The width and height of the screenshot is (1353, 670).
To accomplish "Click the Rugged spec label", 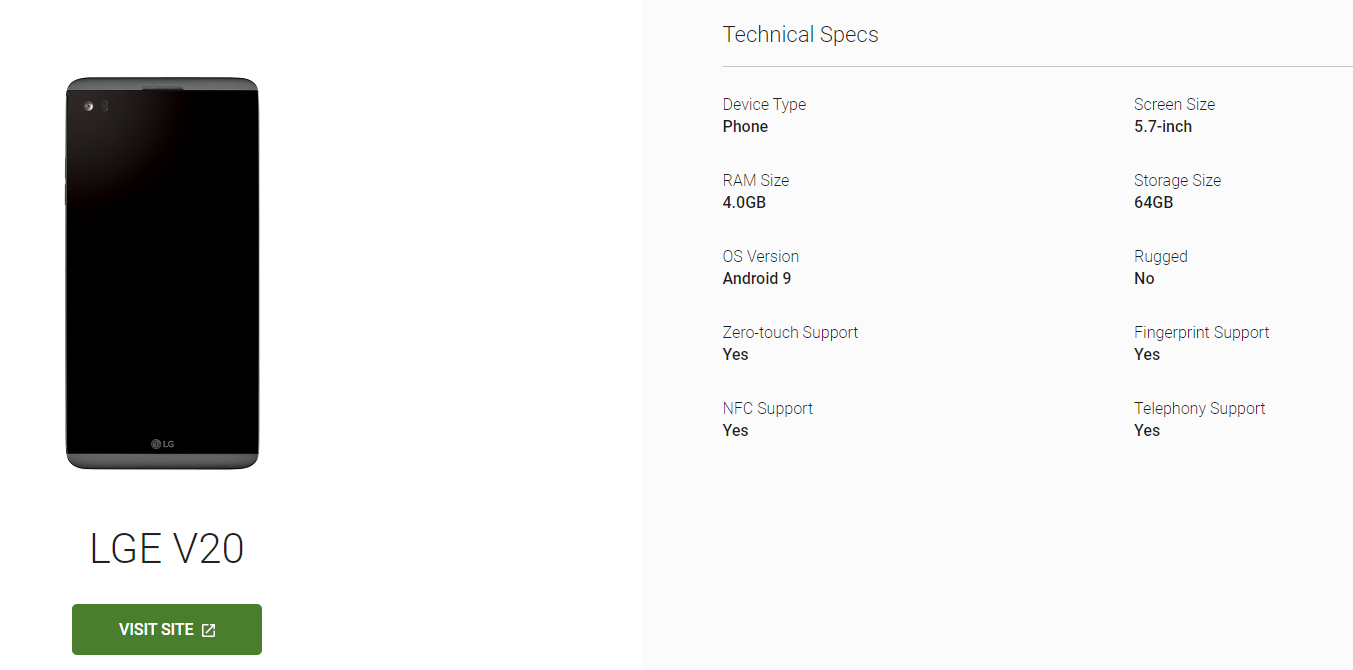I will pyautogui.click(x=1160, y=256).
